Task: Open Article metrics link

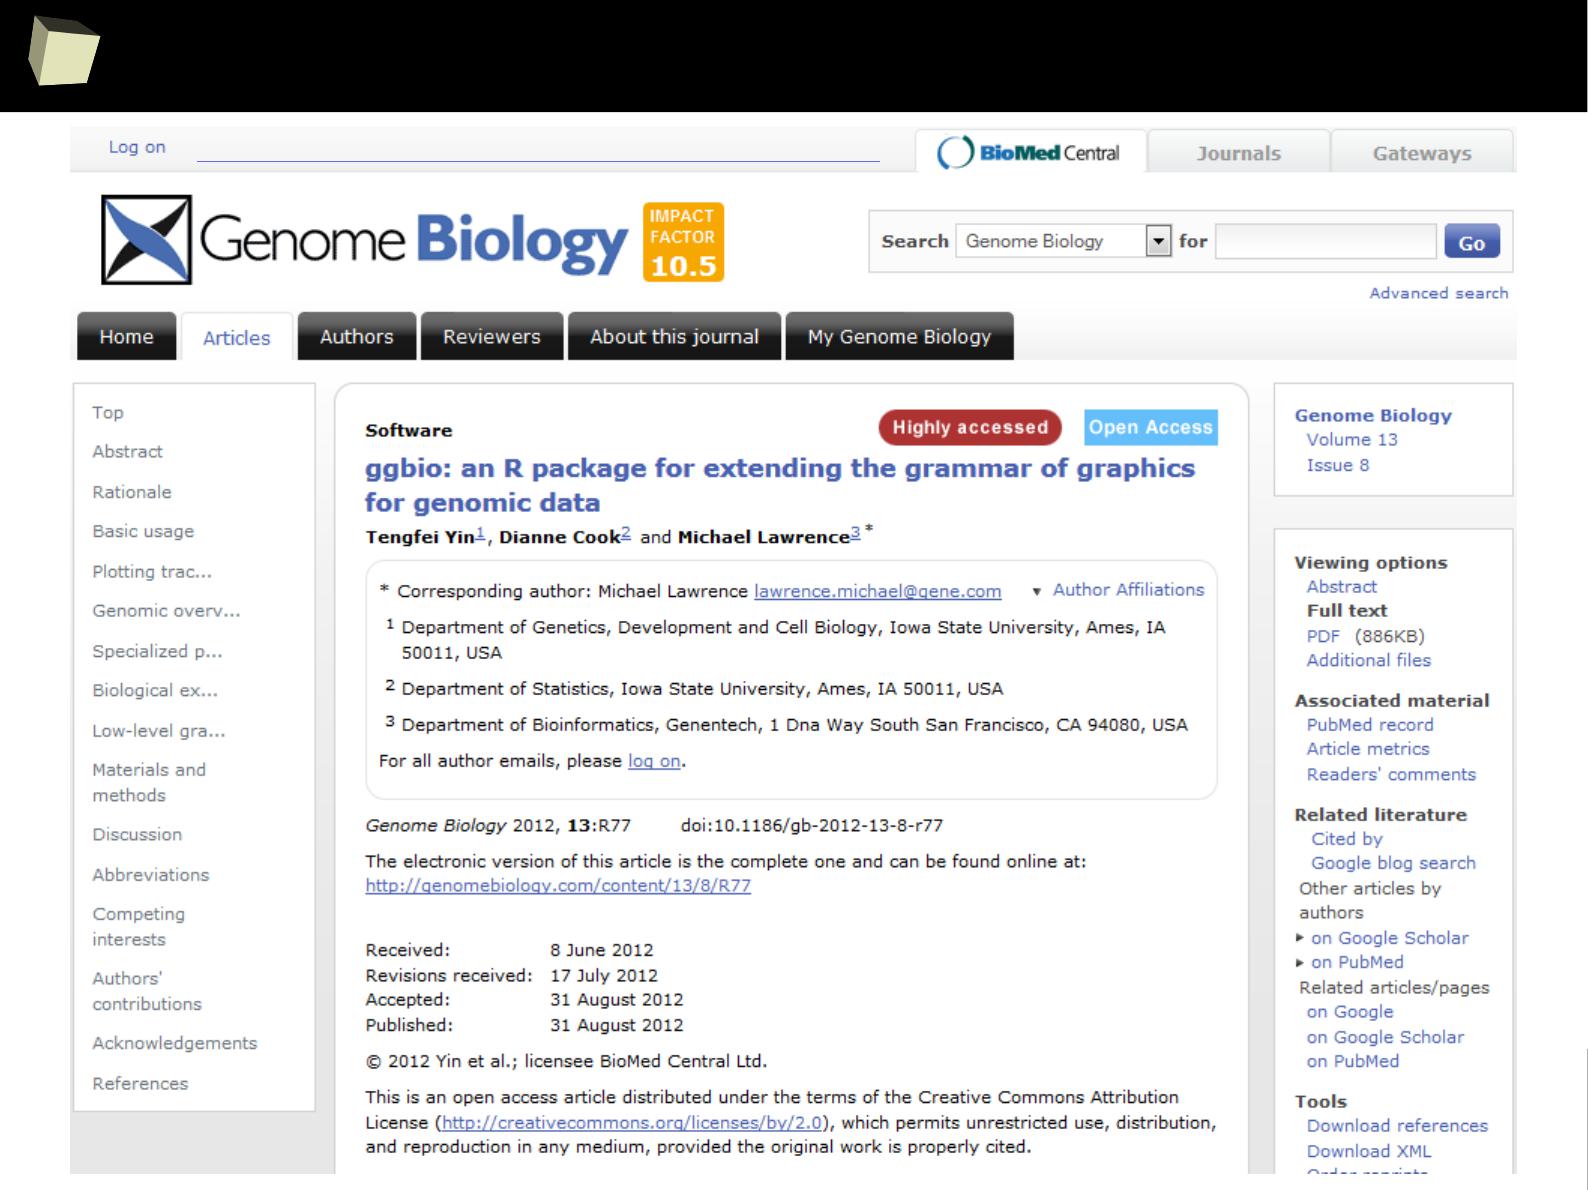Action: coord(1368,749)
